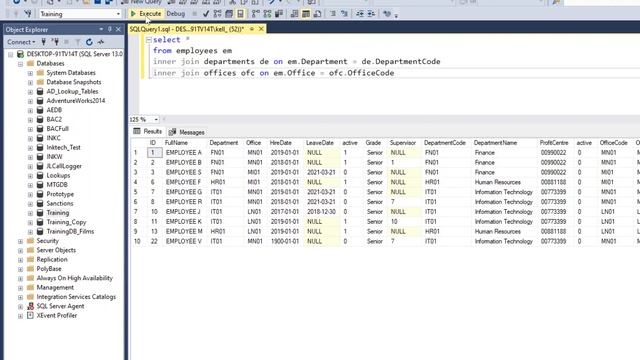The width and height of the screenshot is (640, 360).
Task: Close the SQLQuery1.sql tab
Action: tap(261, 29)
